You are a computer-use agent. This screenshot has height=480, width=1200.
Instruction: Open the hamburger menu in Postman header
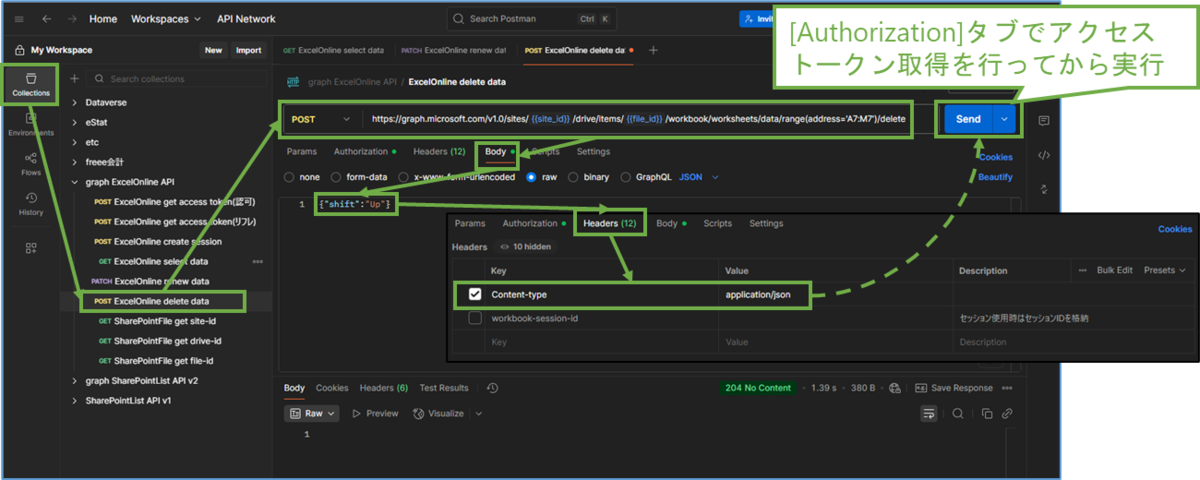[x=19, y=18]
